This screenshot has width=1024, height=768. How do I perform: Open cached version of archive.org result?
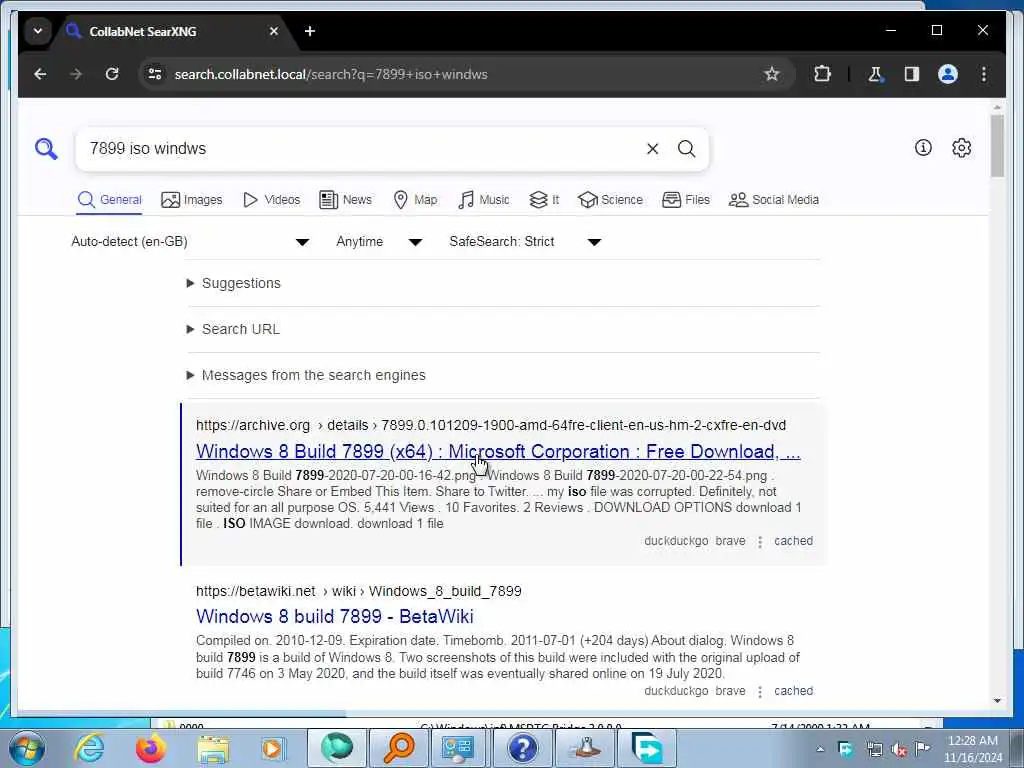tap(793, 541)
